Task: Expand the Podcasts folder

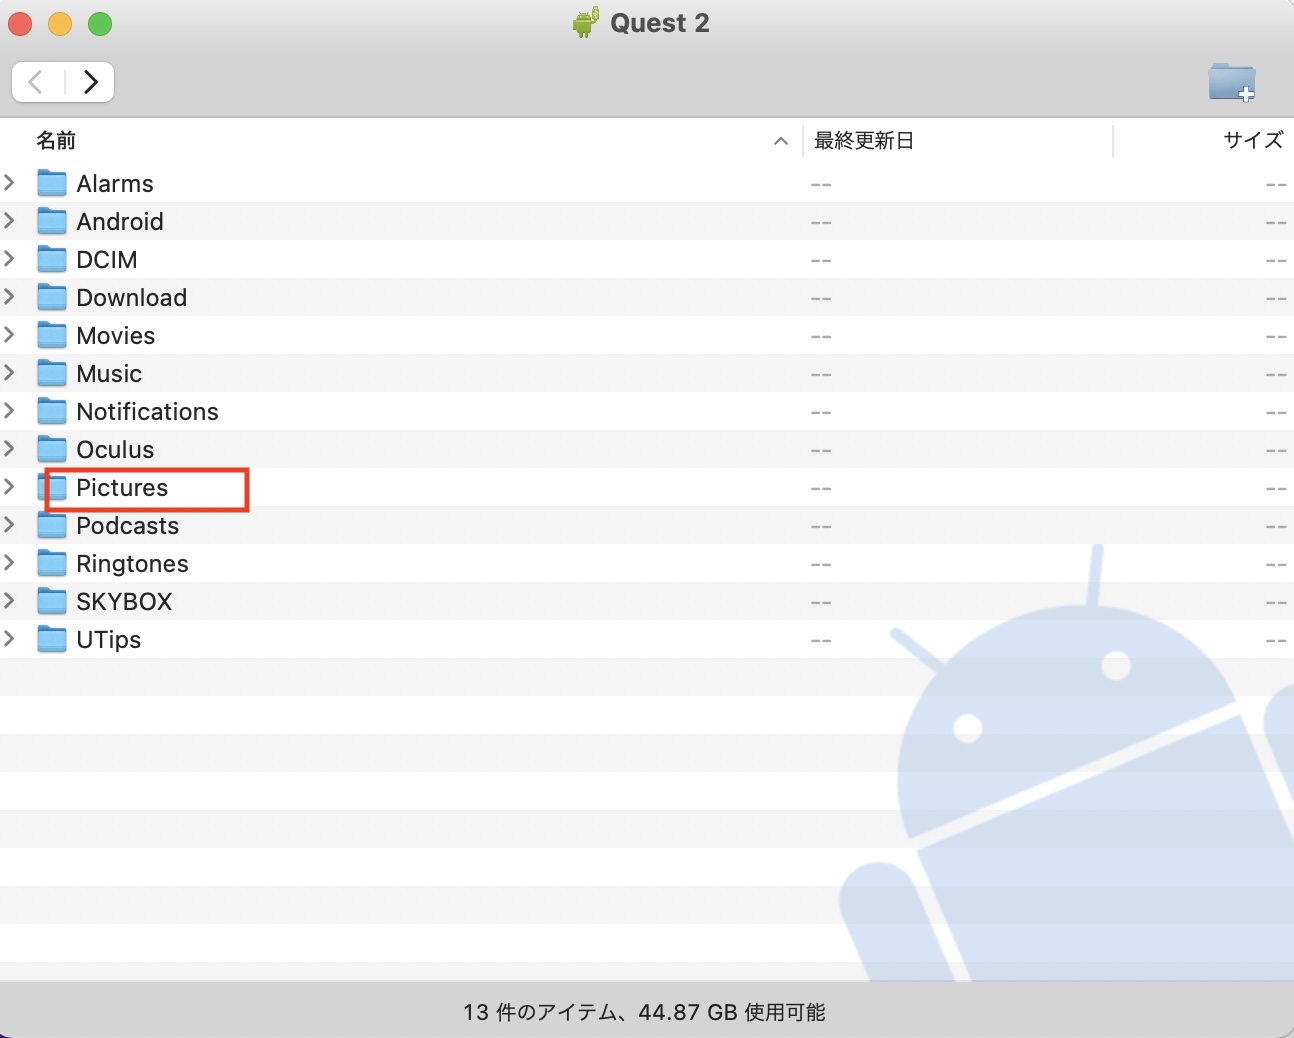Action: (10, 524)
